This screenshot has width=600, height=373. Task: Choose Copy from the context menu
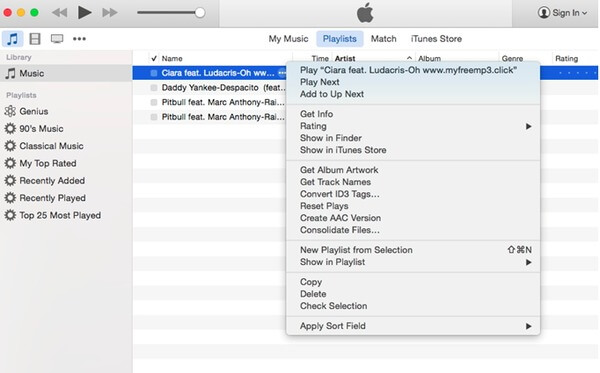tap(311, 282)
